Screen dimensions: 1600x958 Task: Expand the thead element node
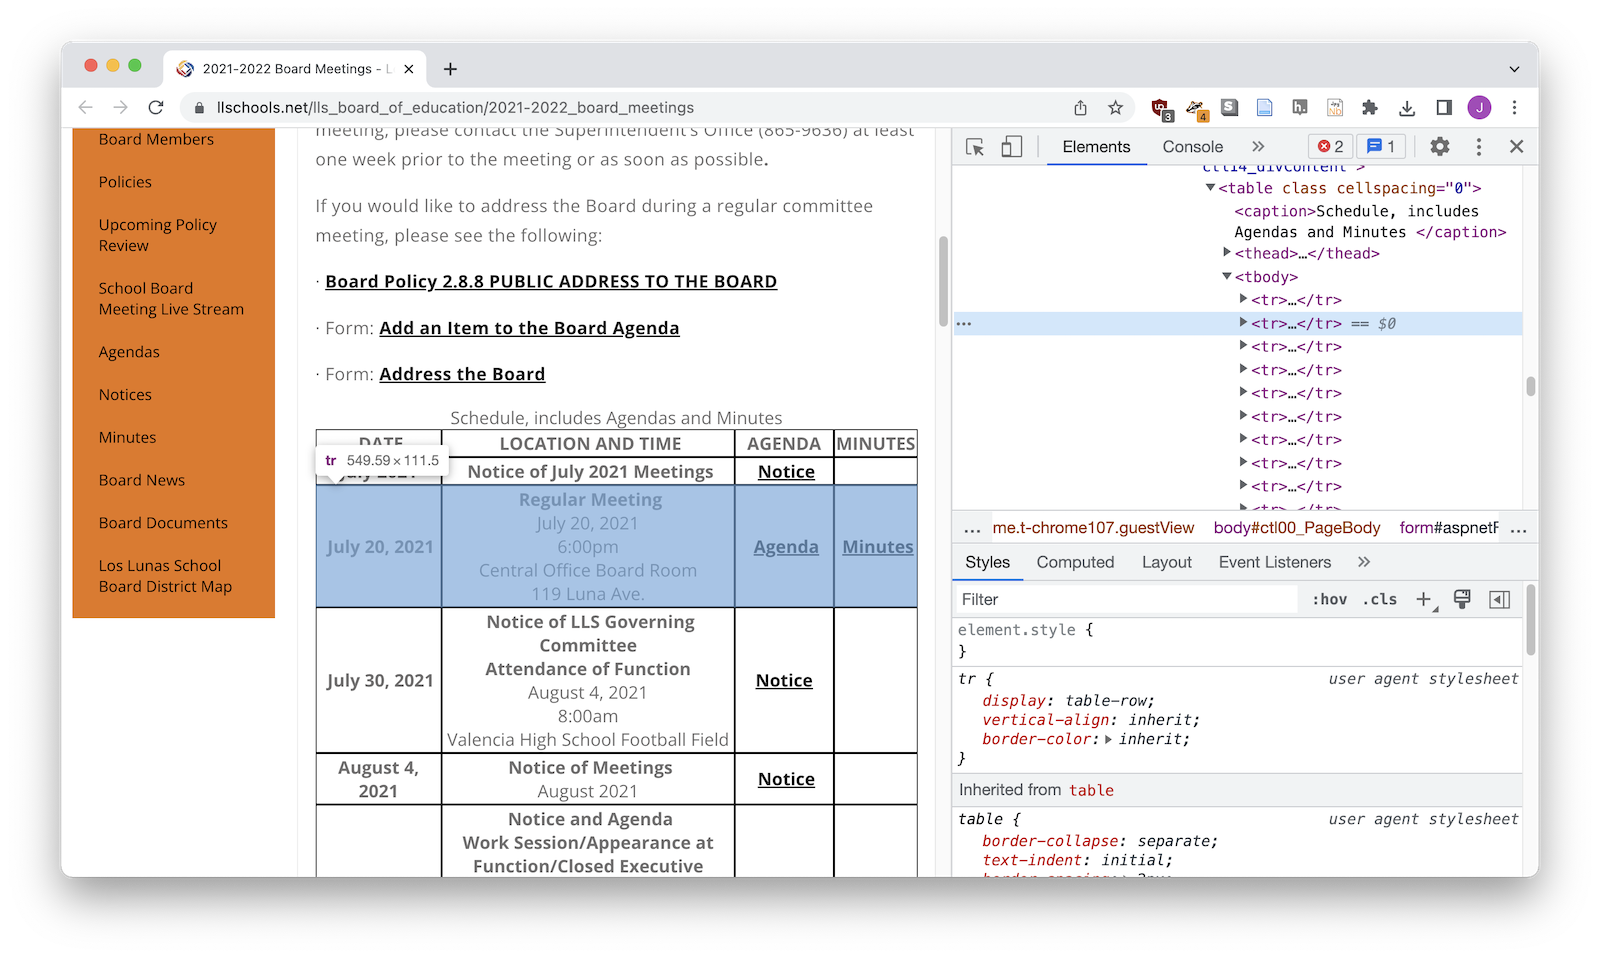pyautogui.click(x=1227, y=252)
